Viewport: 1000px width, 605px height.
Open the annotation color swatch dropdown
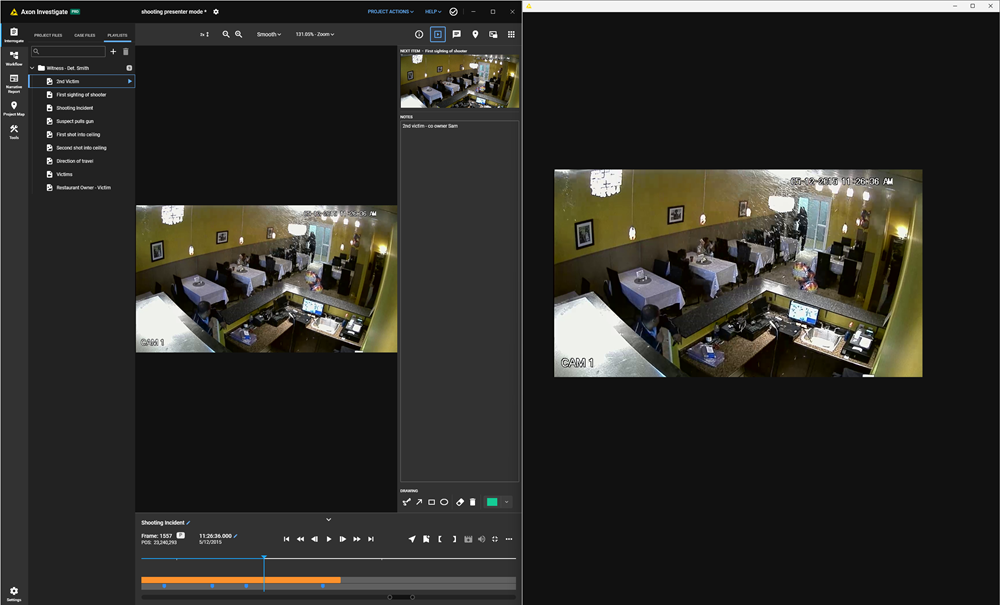coord(506,502)
